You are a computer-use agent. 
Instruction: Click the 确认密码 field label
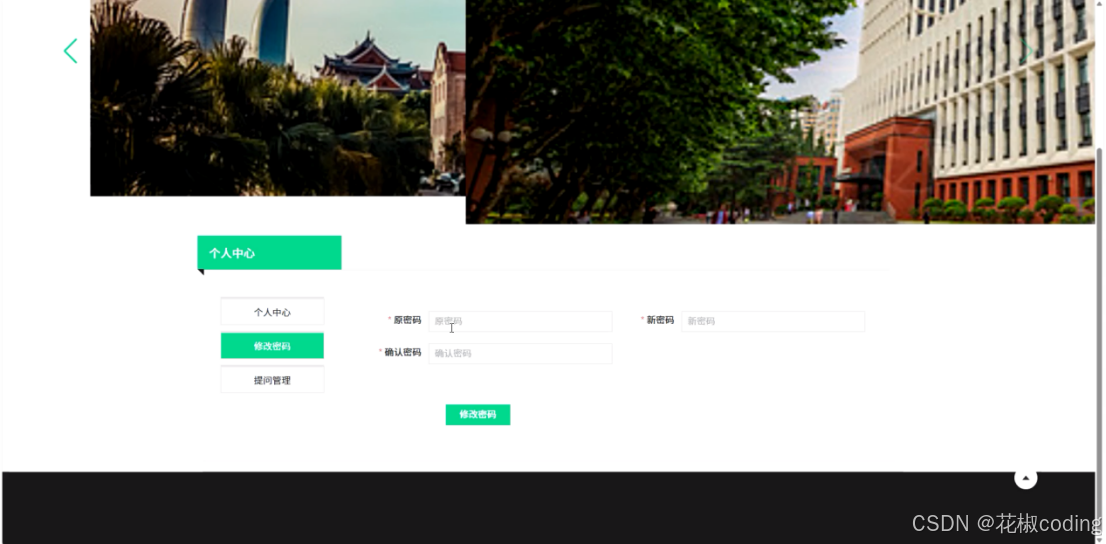[403, 353]
